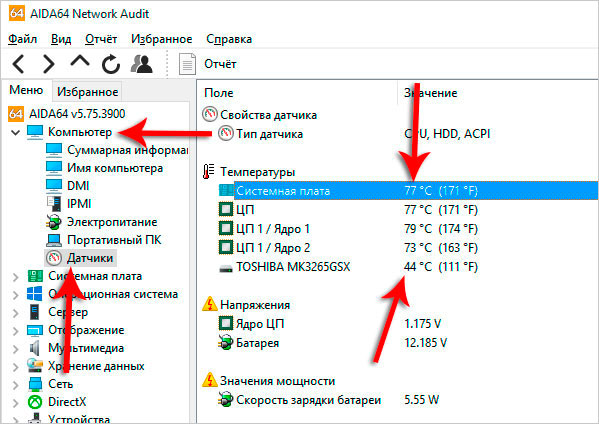Screen dimensions: 599x424
Task: Collapse the Компьютер tree node
Action: click(15, 133)
